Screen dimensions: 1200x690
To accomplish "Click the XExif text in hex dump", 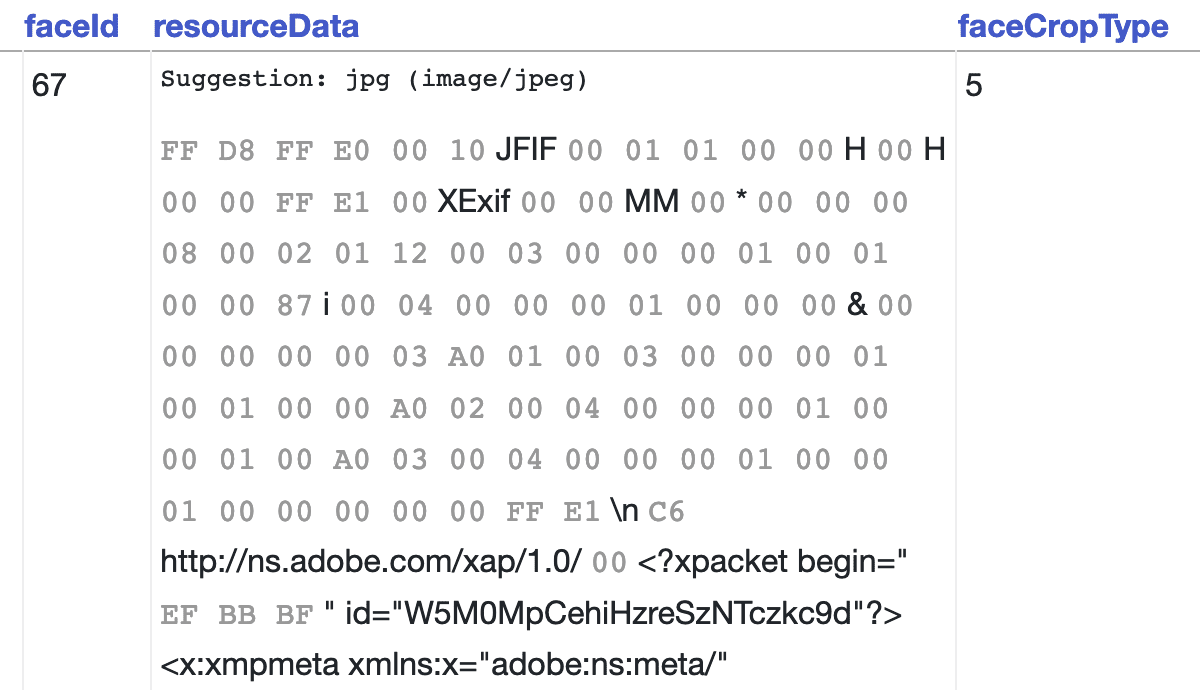I will pos(474,203).
